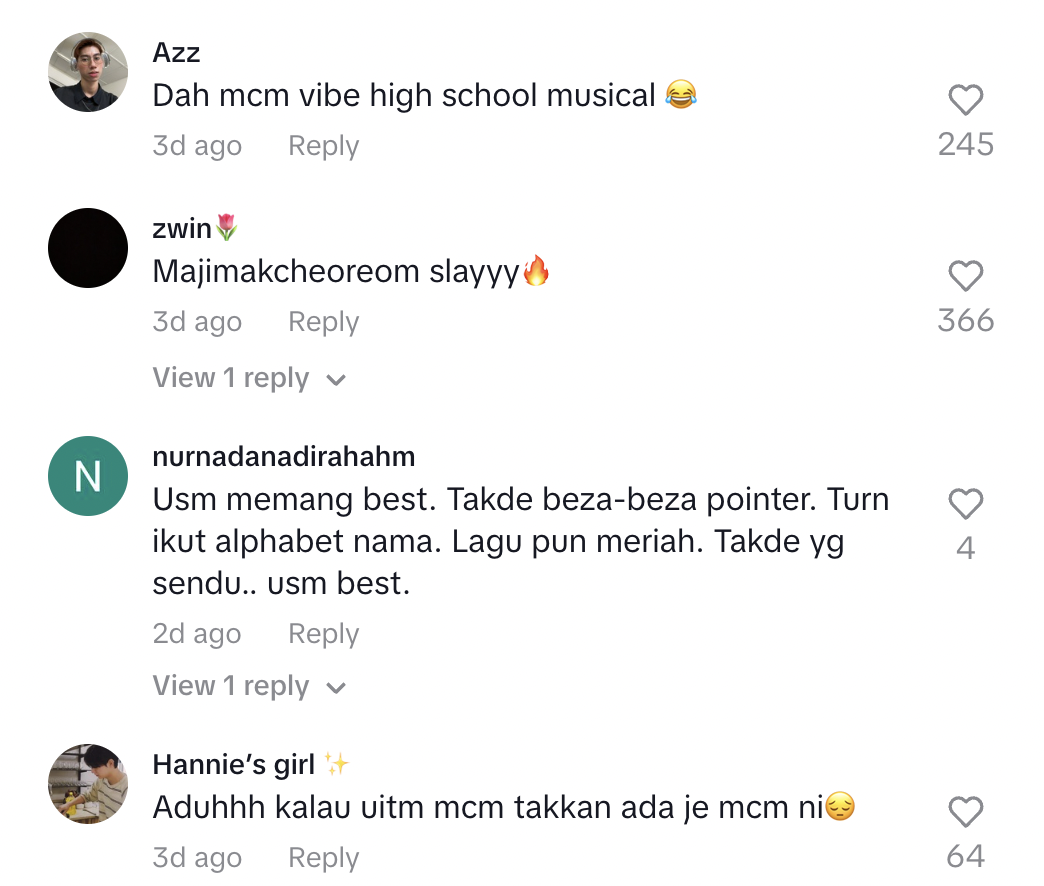
Task: Tap heart on zwin's Majimakcheoreom comment
Action: point(965,276)
